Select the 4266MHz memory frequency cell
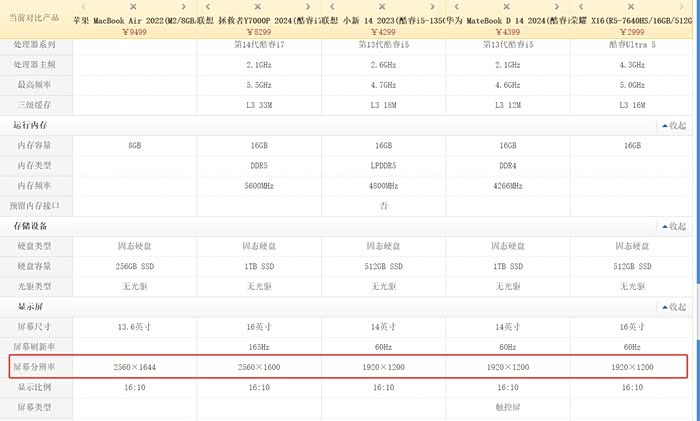The height and width of the screenshot is (421, 700). coord(508,186)
